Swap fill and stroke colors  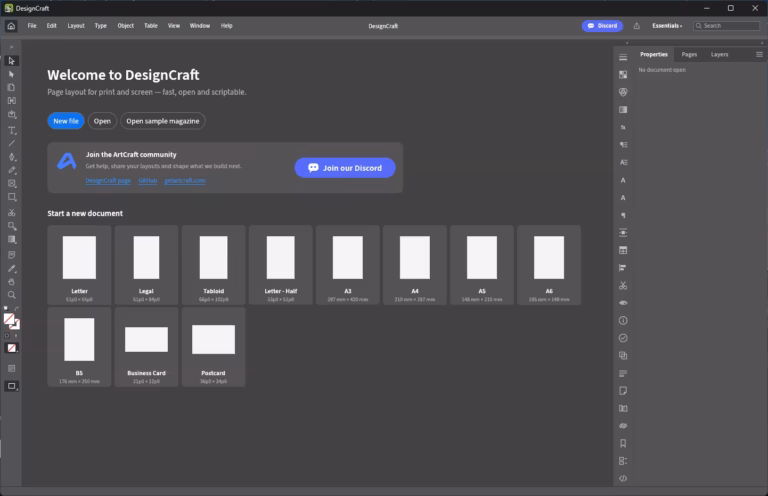pyautogui.click(x=17, y=308)
